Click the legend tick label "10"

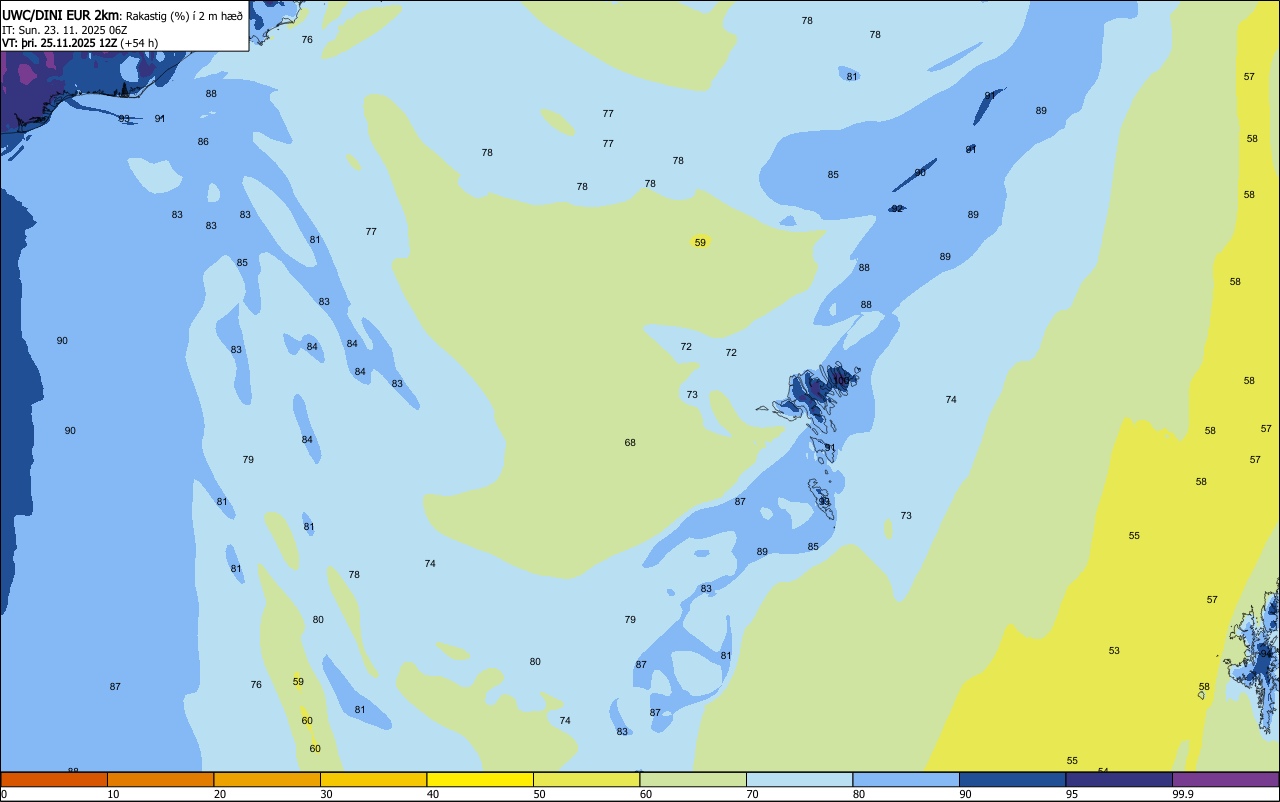113,794
